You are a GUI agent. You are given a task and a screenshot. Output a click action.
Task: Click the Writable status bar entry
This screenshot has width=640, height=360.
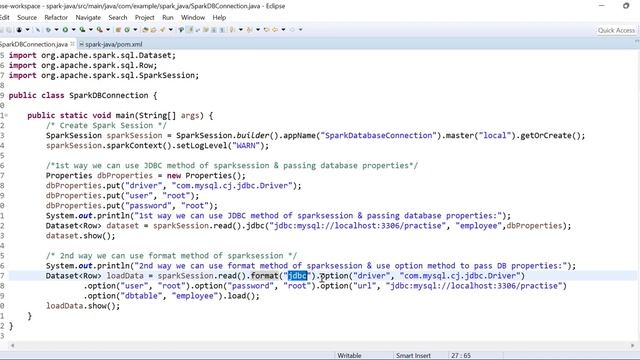pyautogui.click(x=349, y=356)
